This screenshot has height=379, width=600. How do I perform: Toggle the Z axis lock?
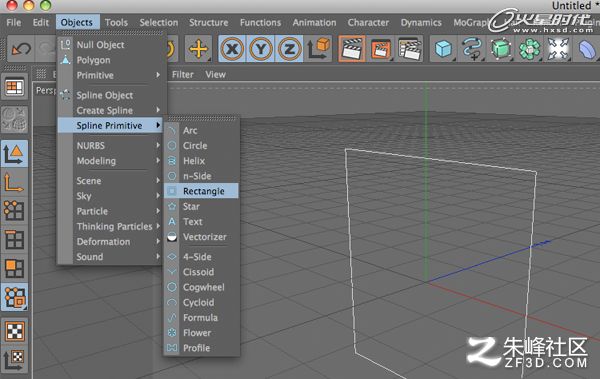click(289, 49)
